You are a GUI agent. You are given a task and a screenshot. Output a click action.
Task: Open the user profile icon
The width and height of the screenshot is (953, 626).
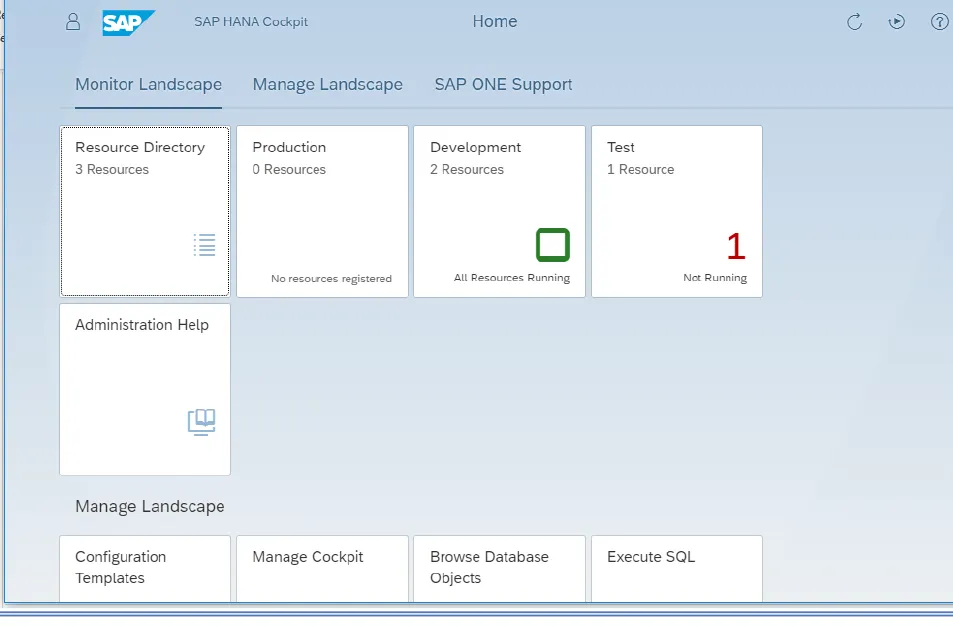click(x=73, y=22)
